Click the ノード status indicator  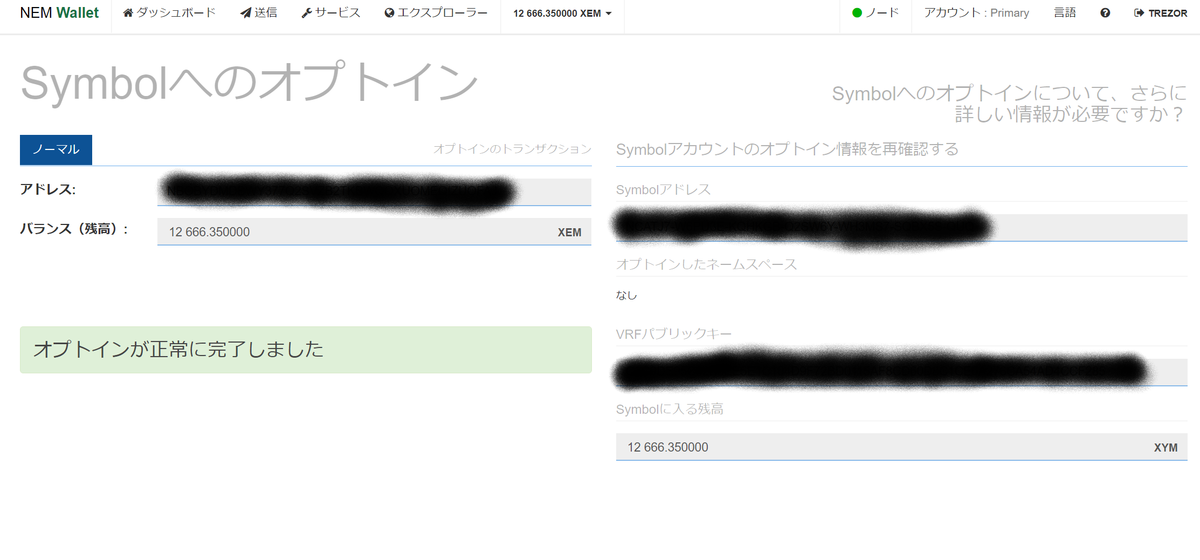pyautogui.click(x=875, y=13)
